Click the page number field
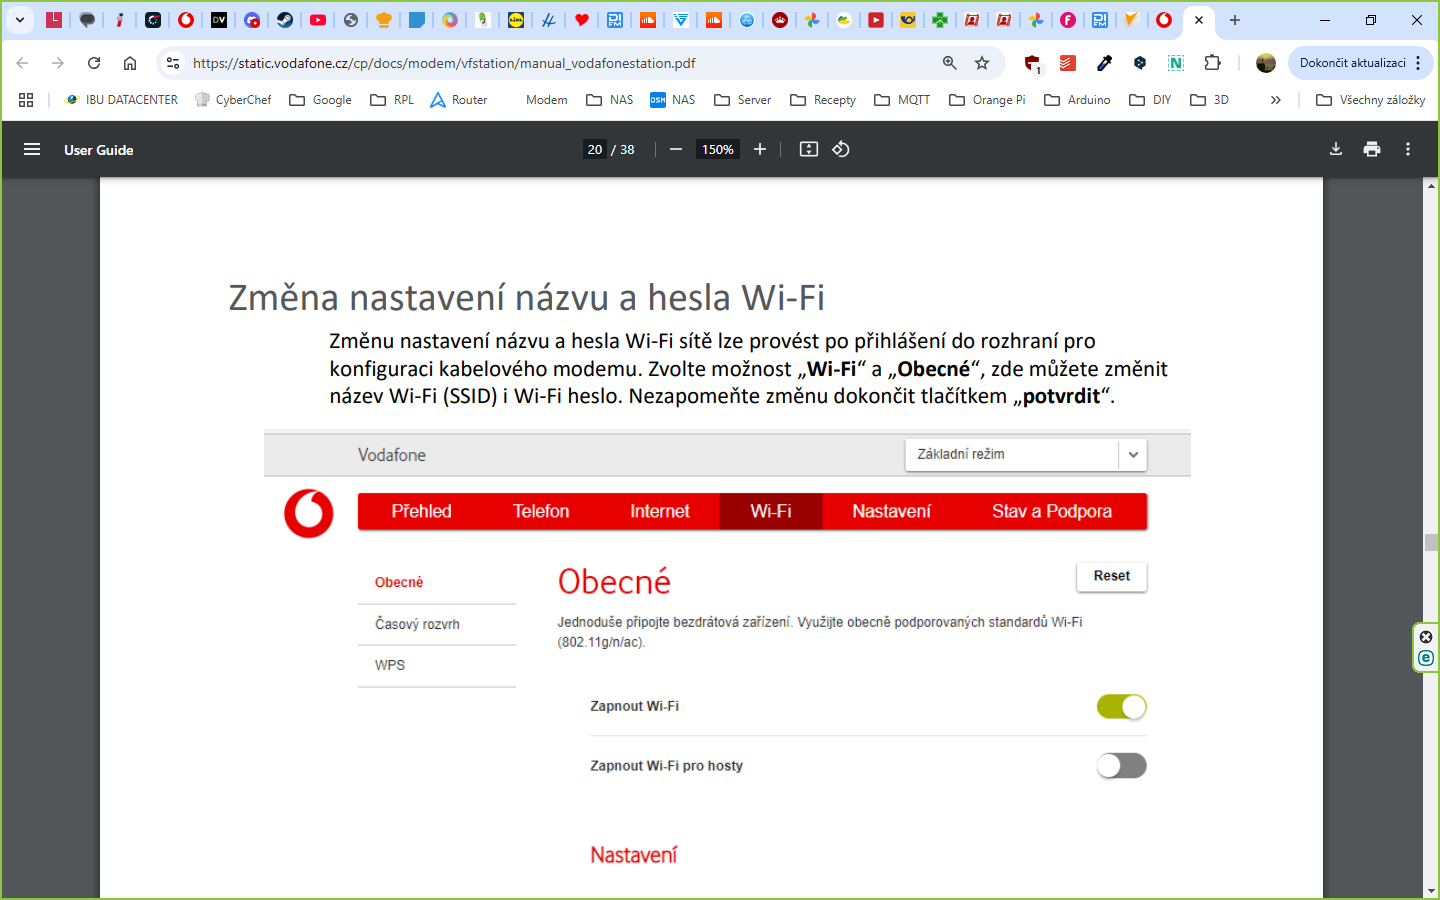The height and width of the screenshot is (900, 1440). (x=595, y=150)
